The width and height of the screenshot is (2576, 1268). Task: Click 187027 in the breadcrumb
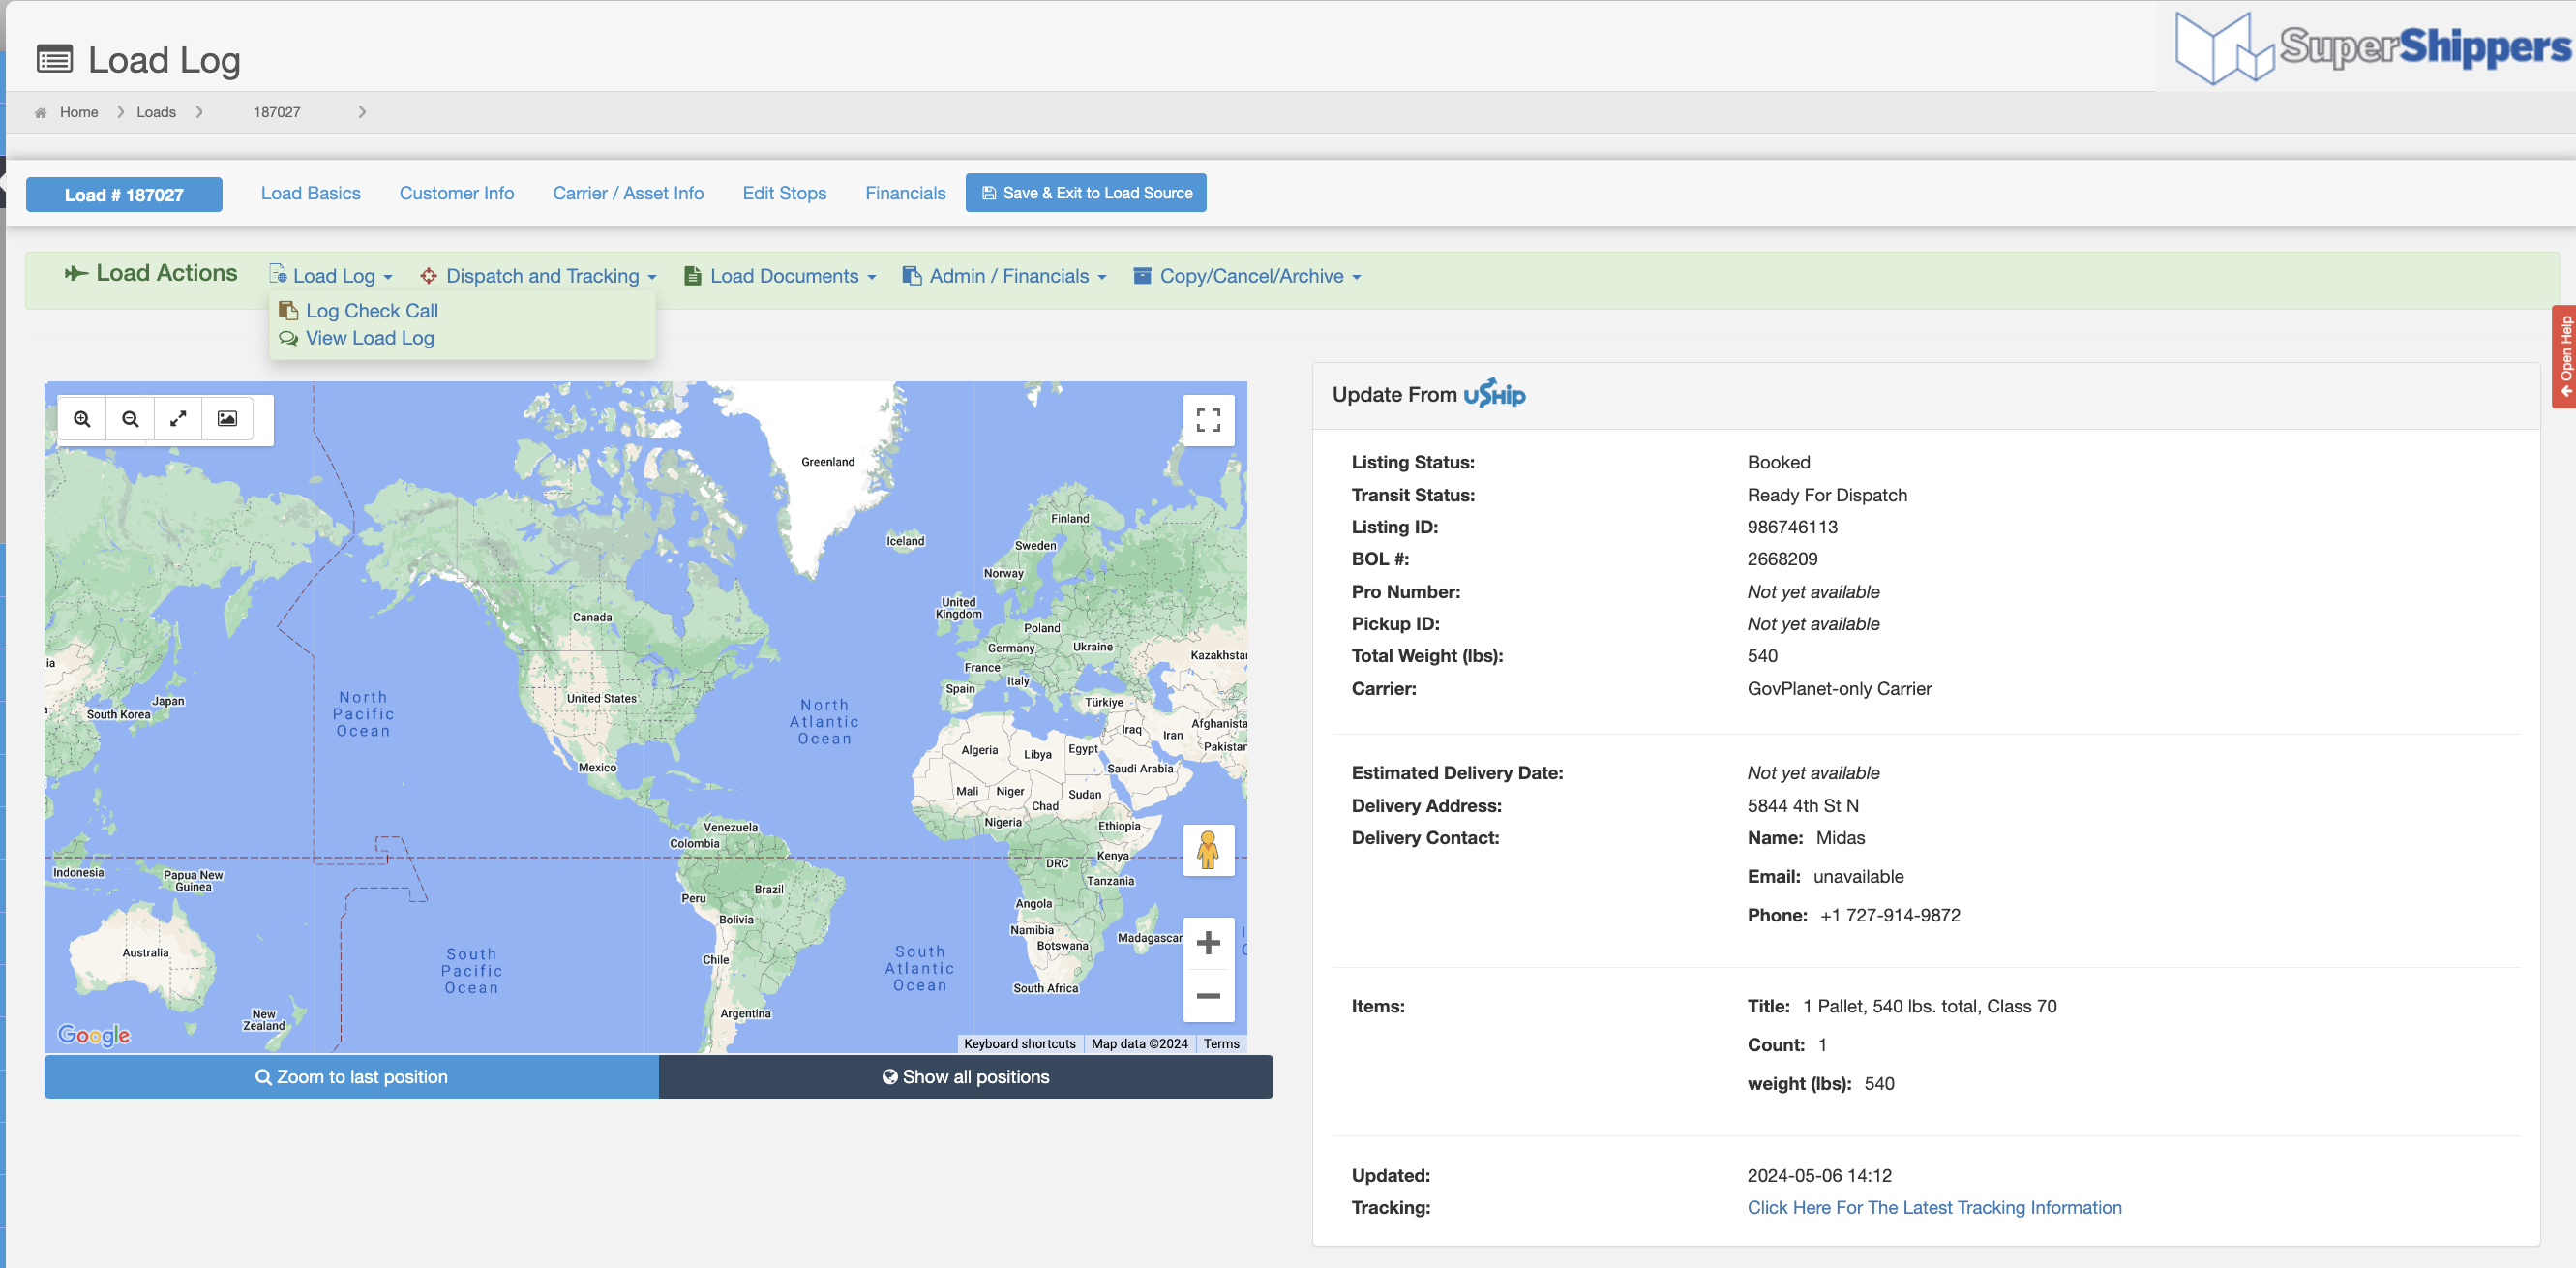point(277,112)
